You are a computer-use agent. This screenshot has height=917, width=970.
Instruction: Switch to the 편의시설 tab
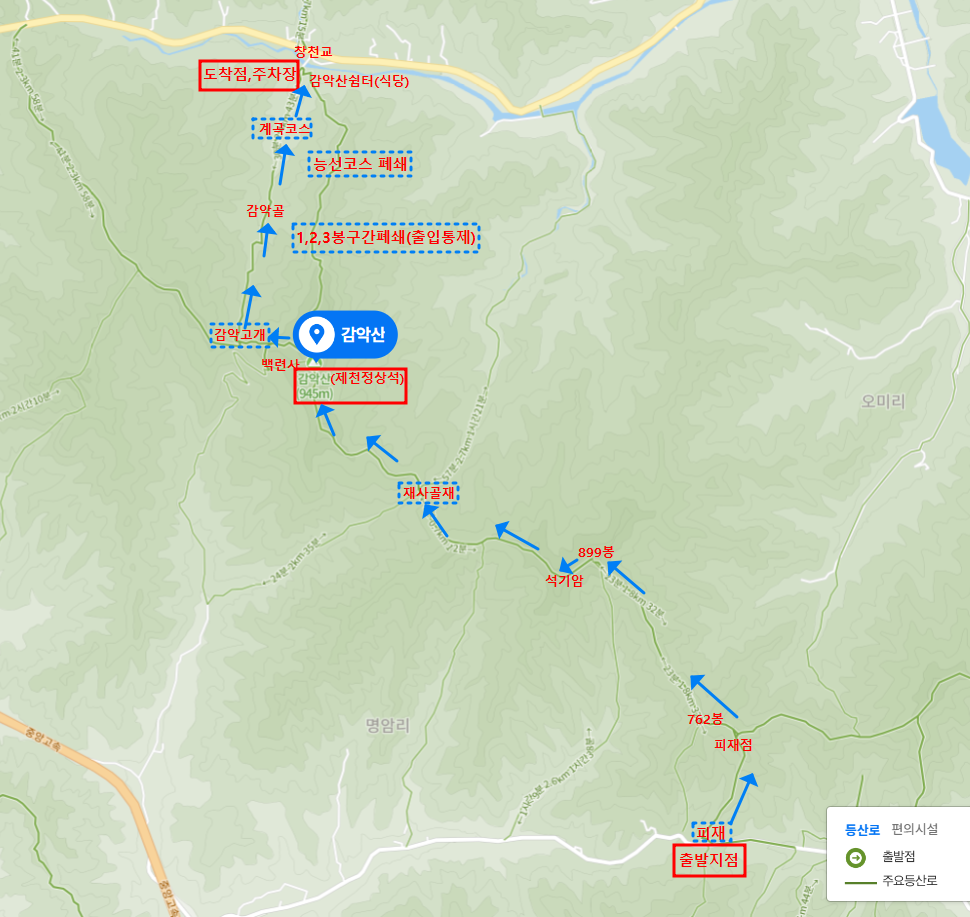click(x=914, y=829)
